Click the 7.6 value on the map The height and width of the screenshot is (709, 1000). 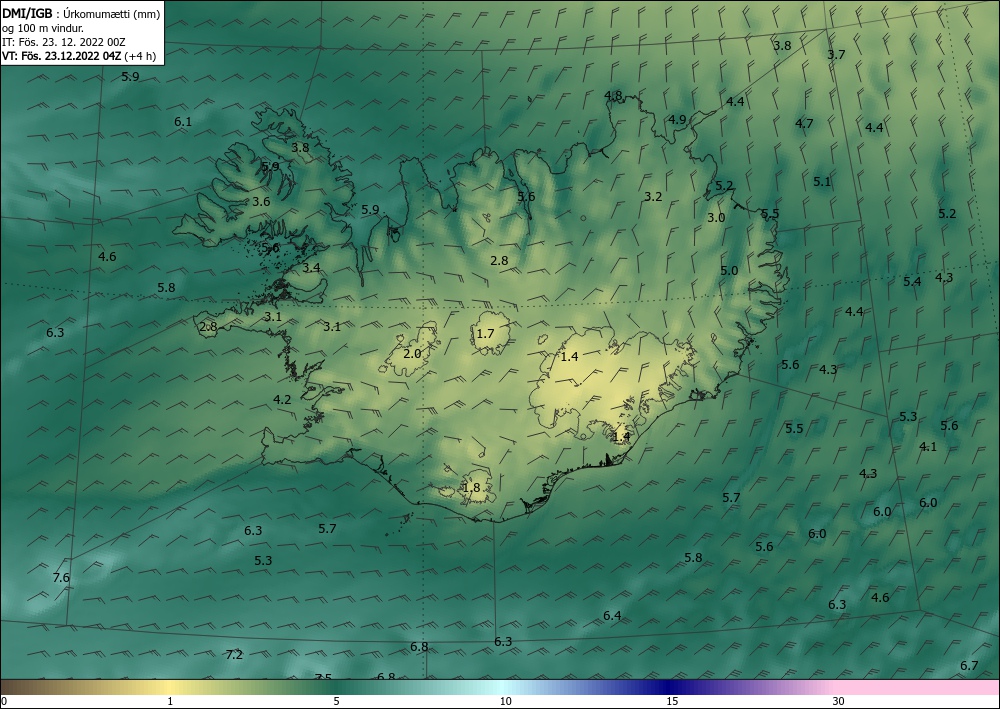pyautogui.click(x=61, y=578)
